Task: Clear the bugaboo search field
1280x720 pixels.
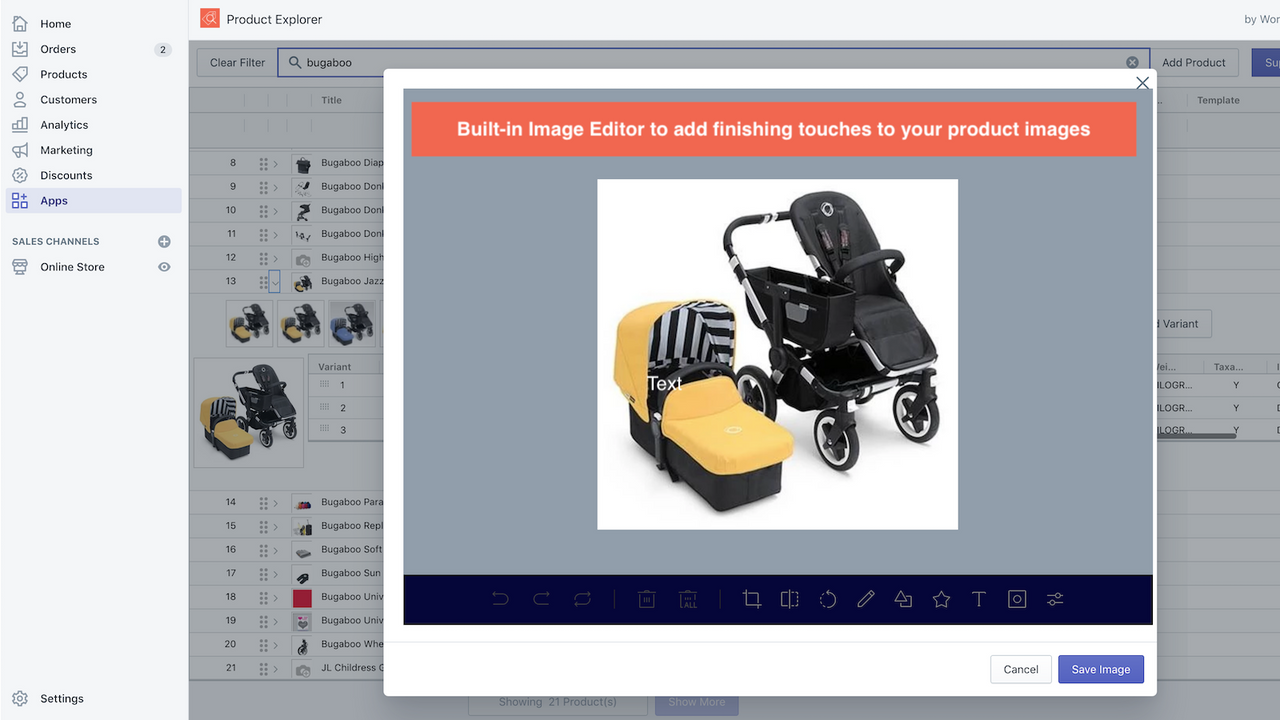Action: click(1132, 62)
